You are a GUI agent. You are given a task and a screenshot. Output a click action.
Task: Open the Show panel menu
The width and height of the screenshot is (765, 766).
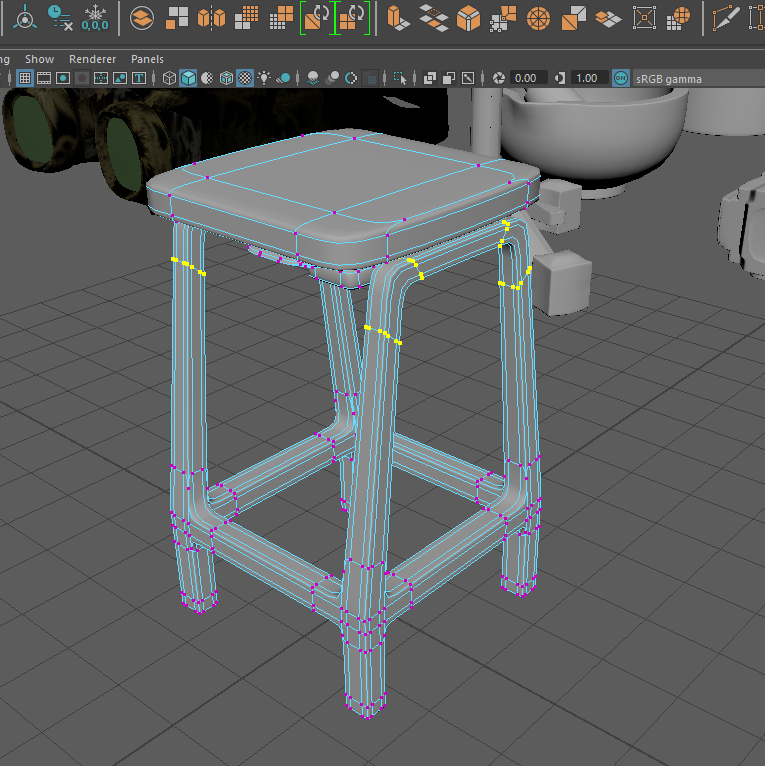point(40,59)
